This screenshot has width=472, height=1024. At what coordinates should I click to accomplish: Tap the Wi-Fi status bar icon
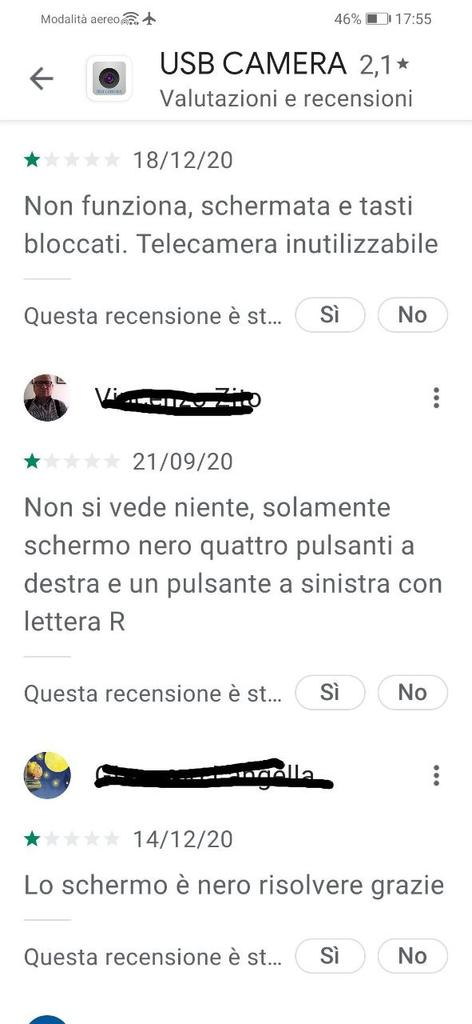pos(131,19)
